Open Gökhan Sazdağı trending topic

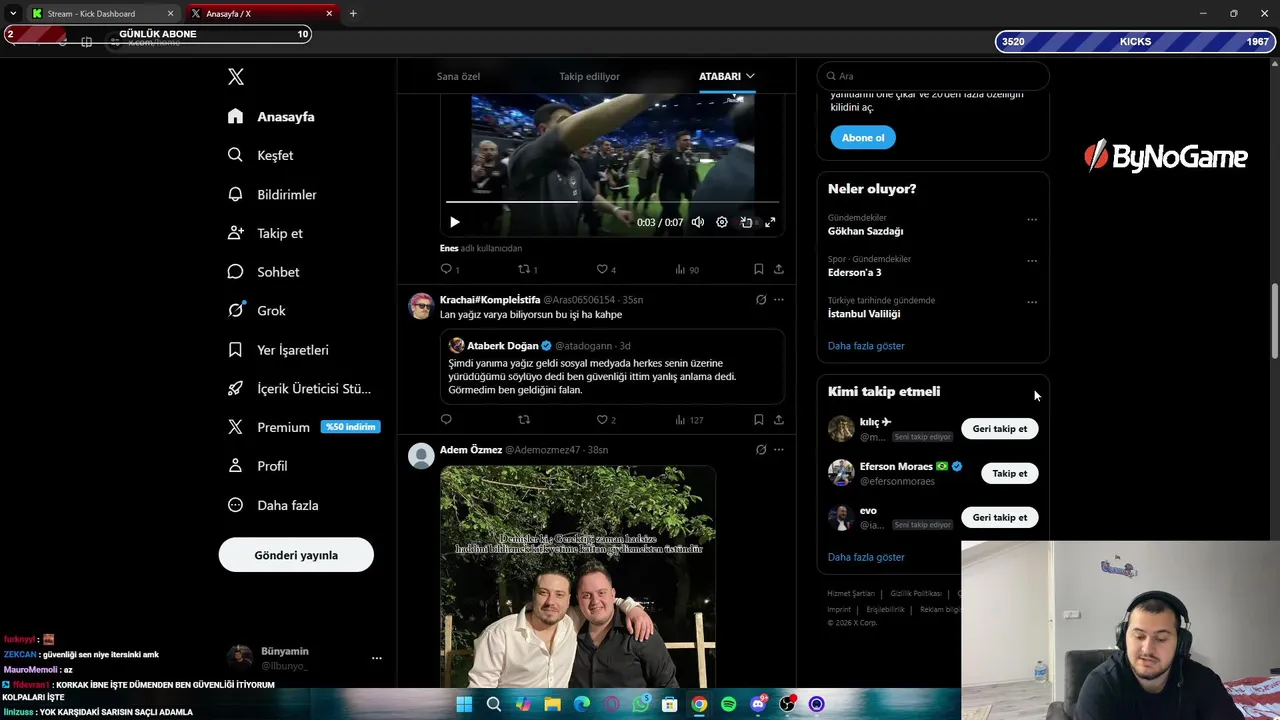(x=865, y=231)
